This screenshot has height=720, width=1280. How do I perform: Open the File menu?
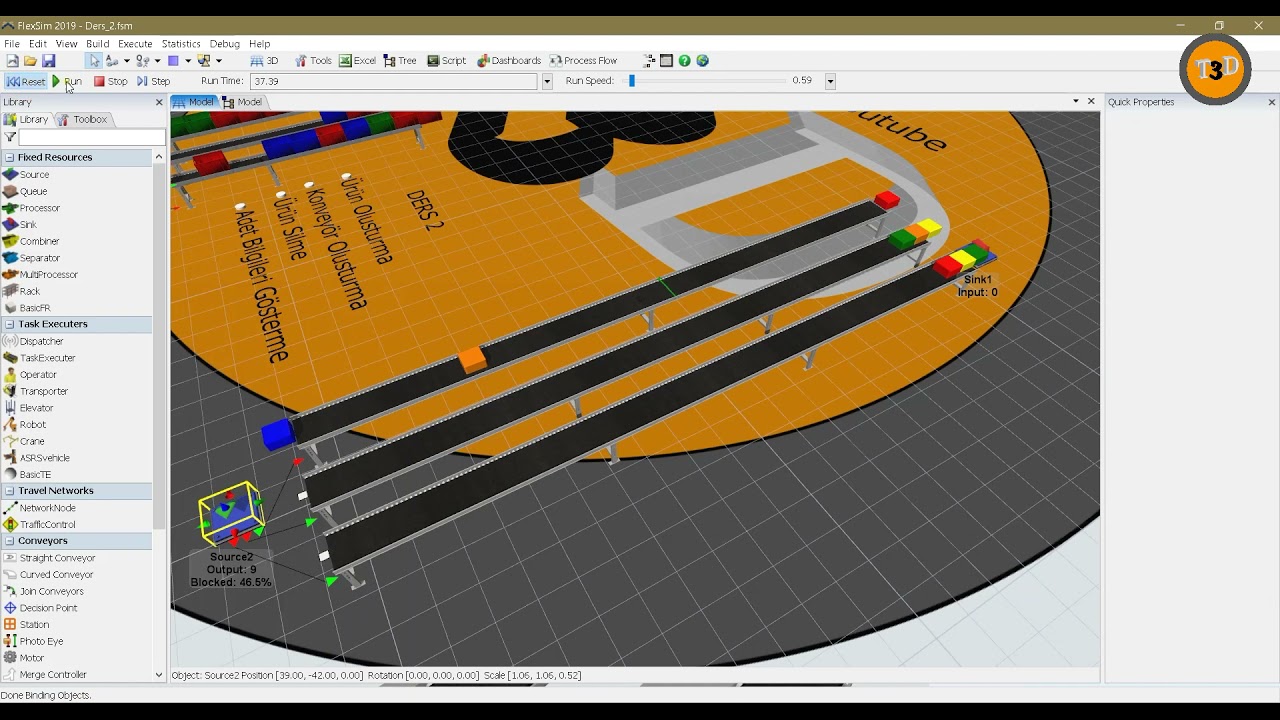[12, 44]
